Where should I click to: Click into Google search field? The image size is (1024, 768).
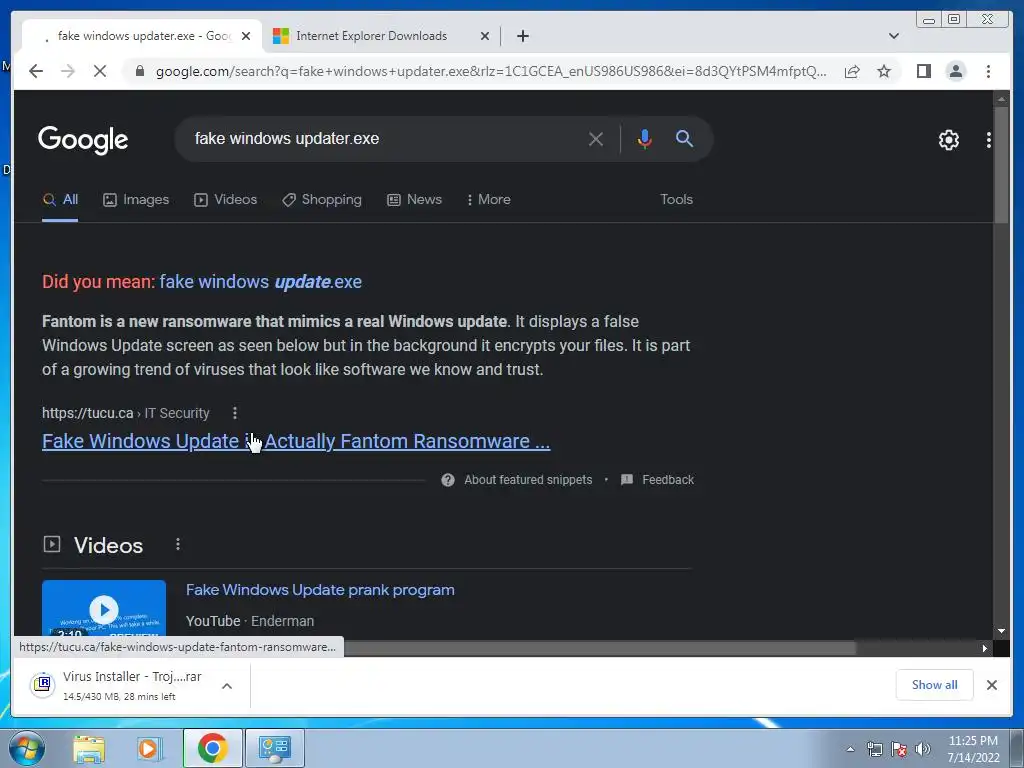pyautogui.click(x=385, y=138)
